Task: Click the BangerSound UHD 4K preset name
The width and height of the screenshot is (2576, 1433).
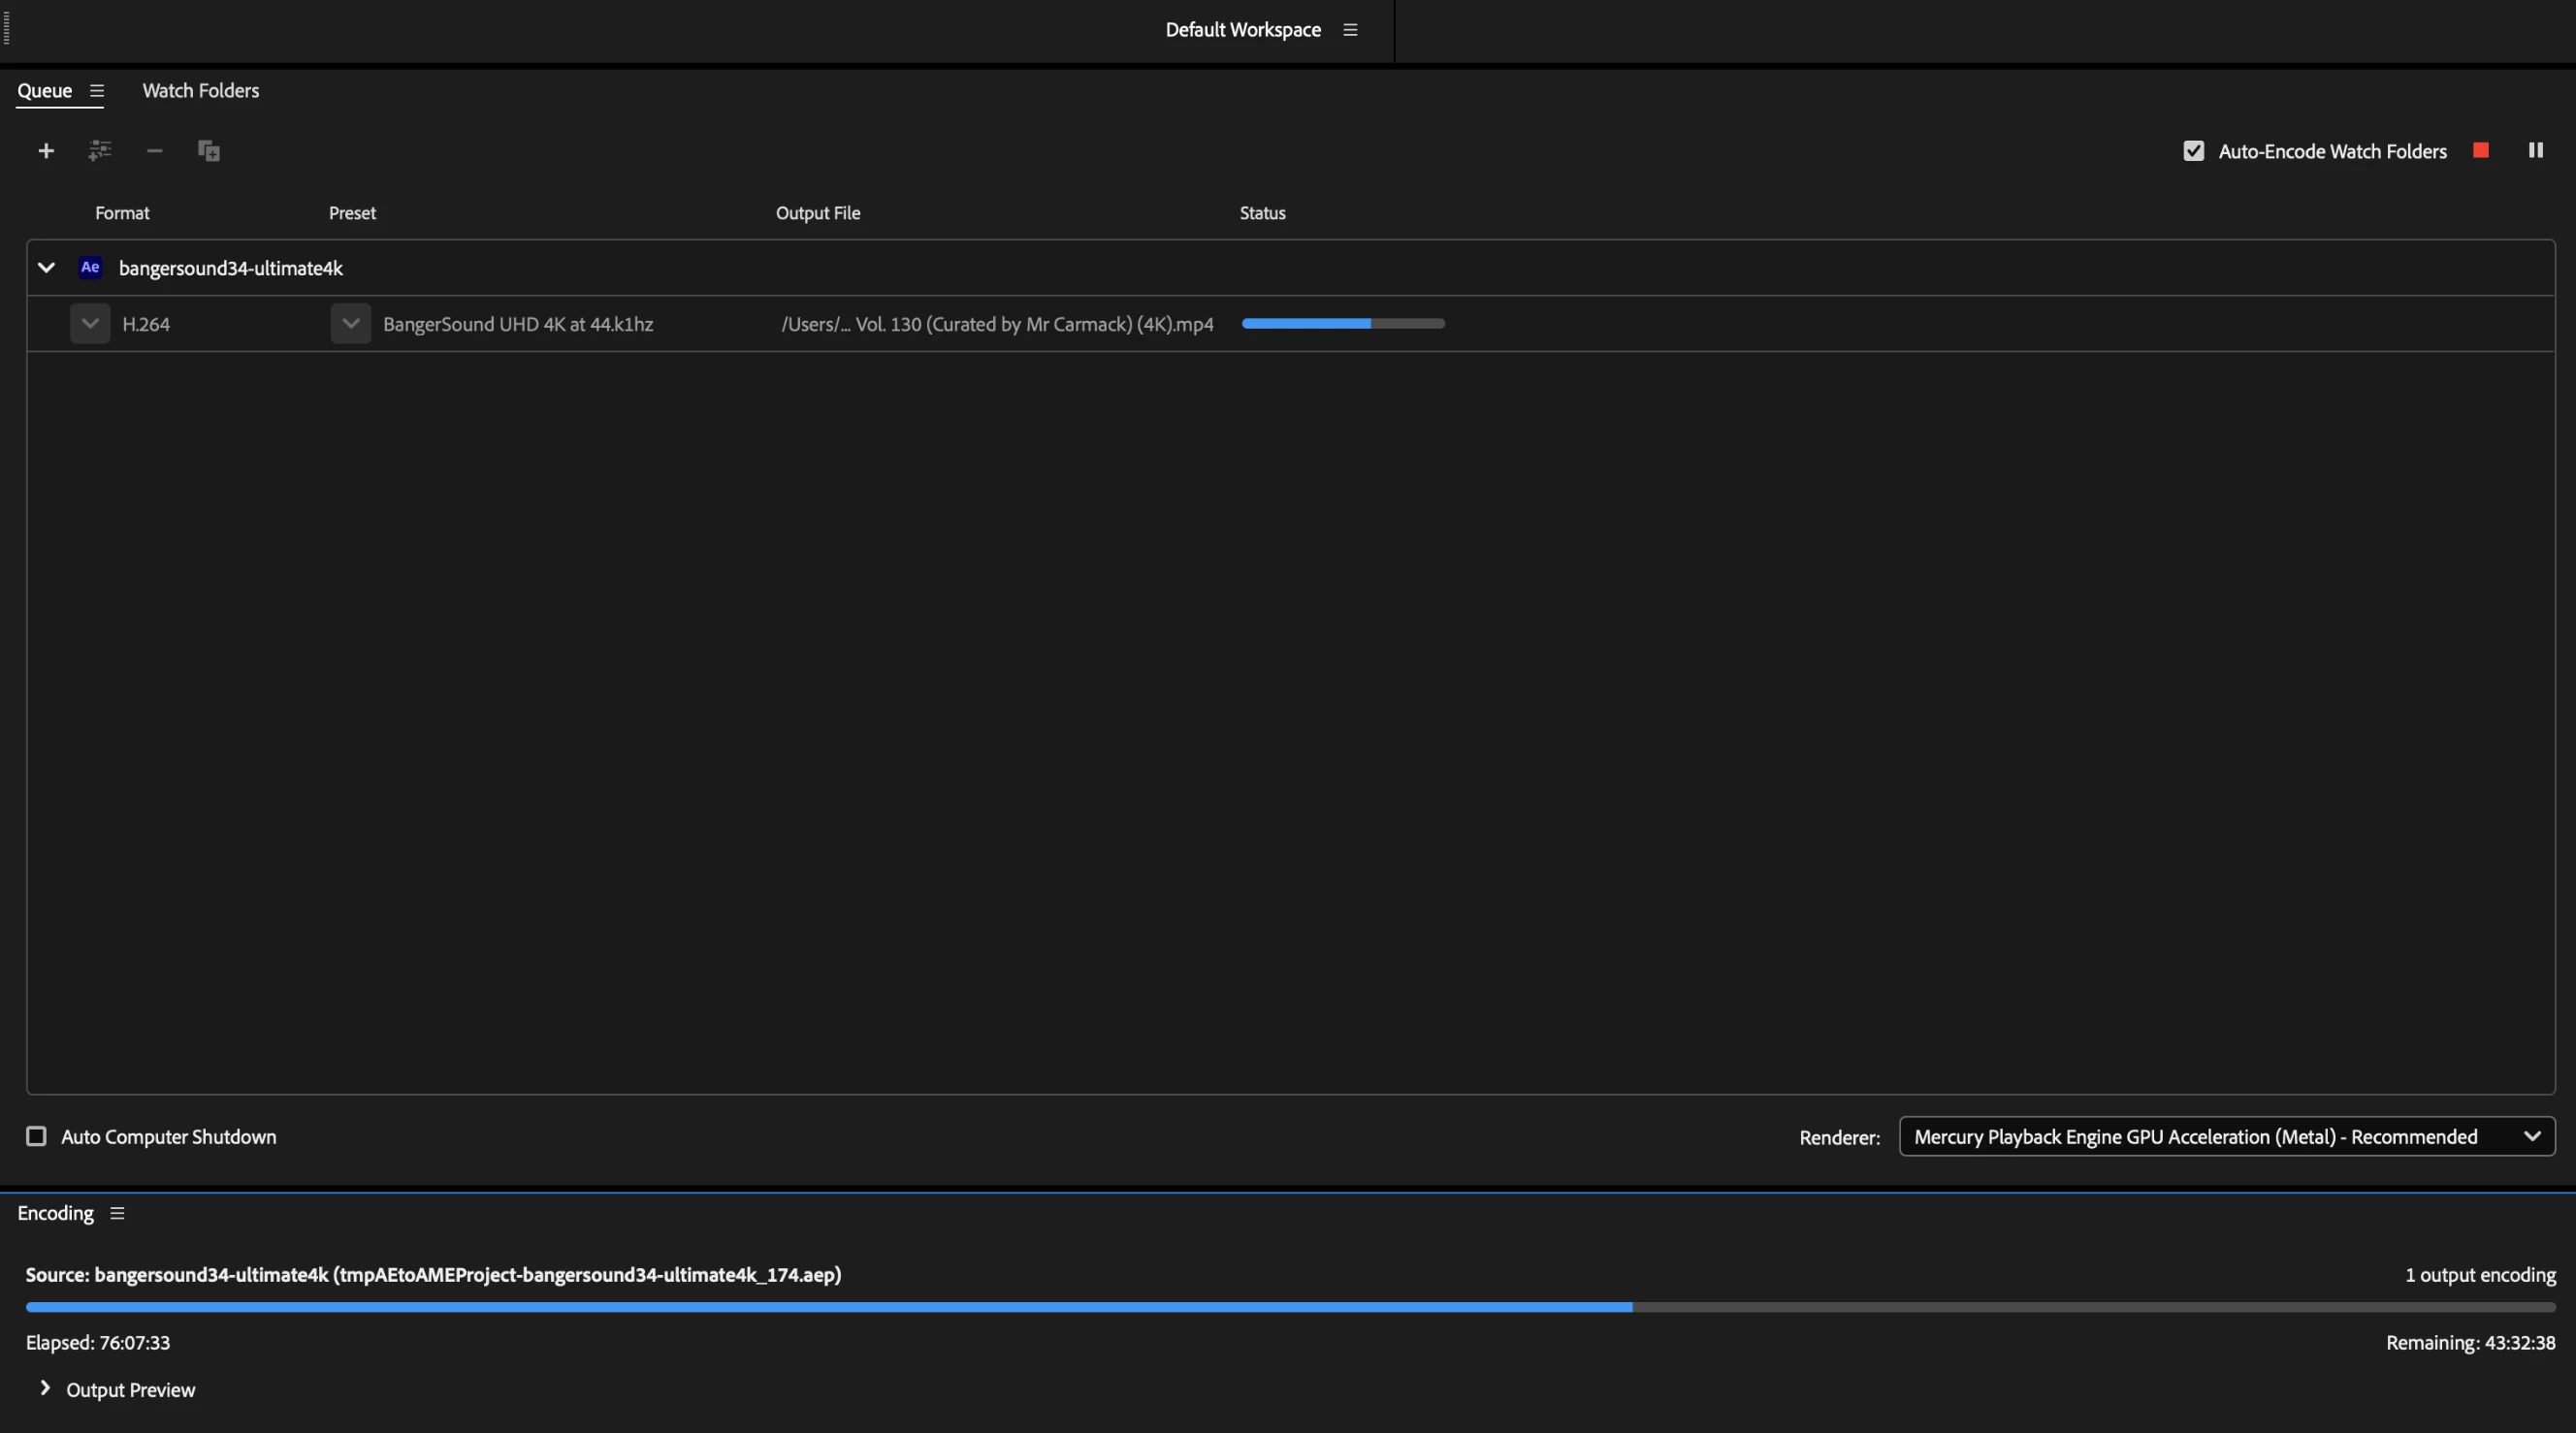Action: tap(518, 324)
